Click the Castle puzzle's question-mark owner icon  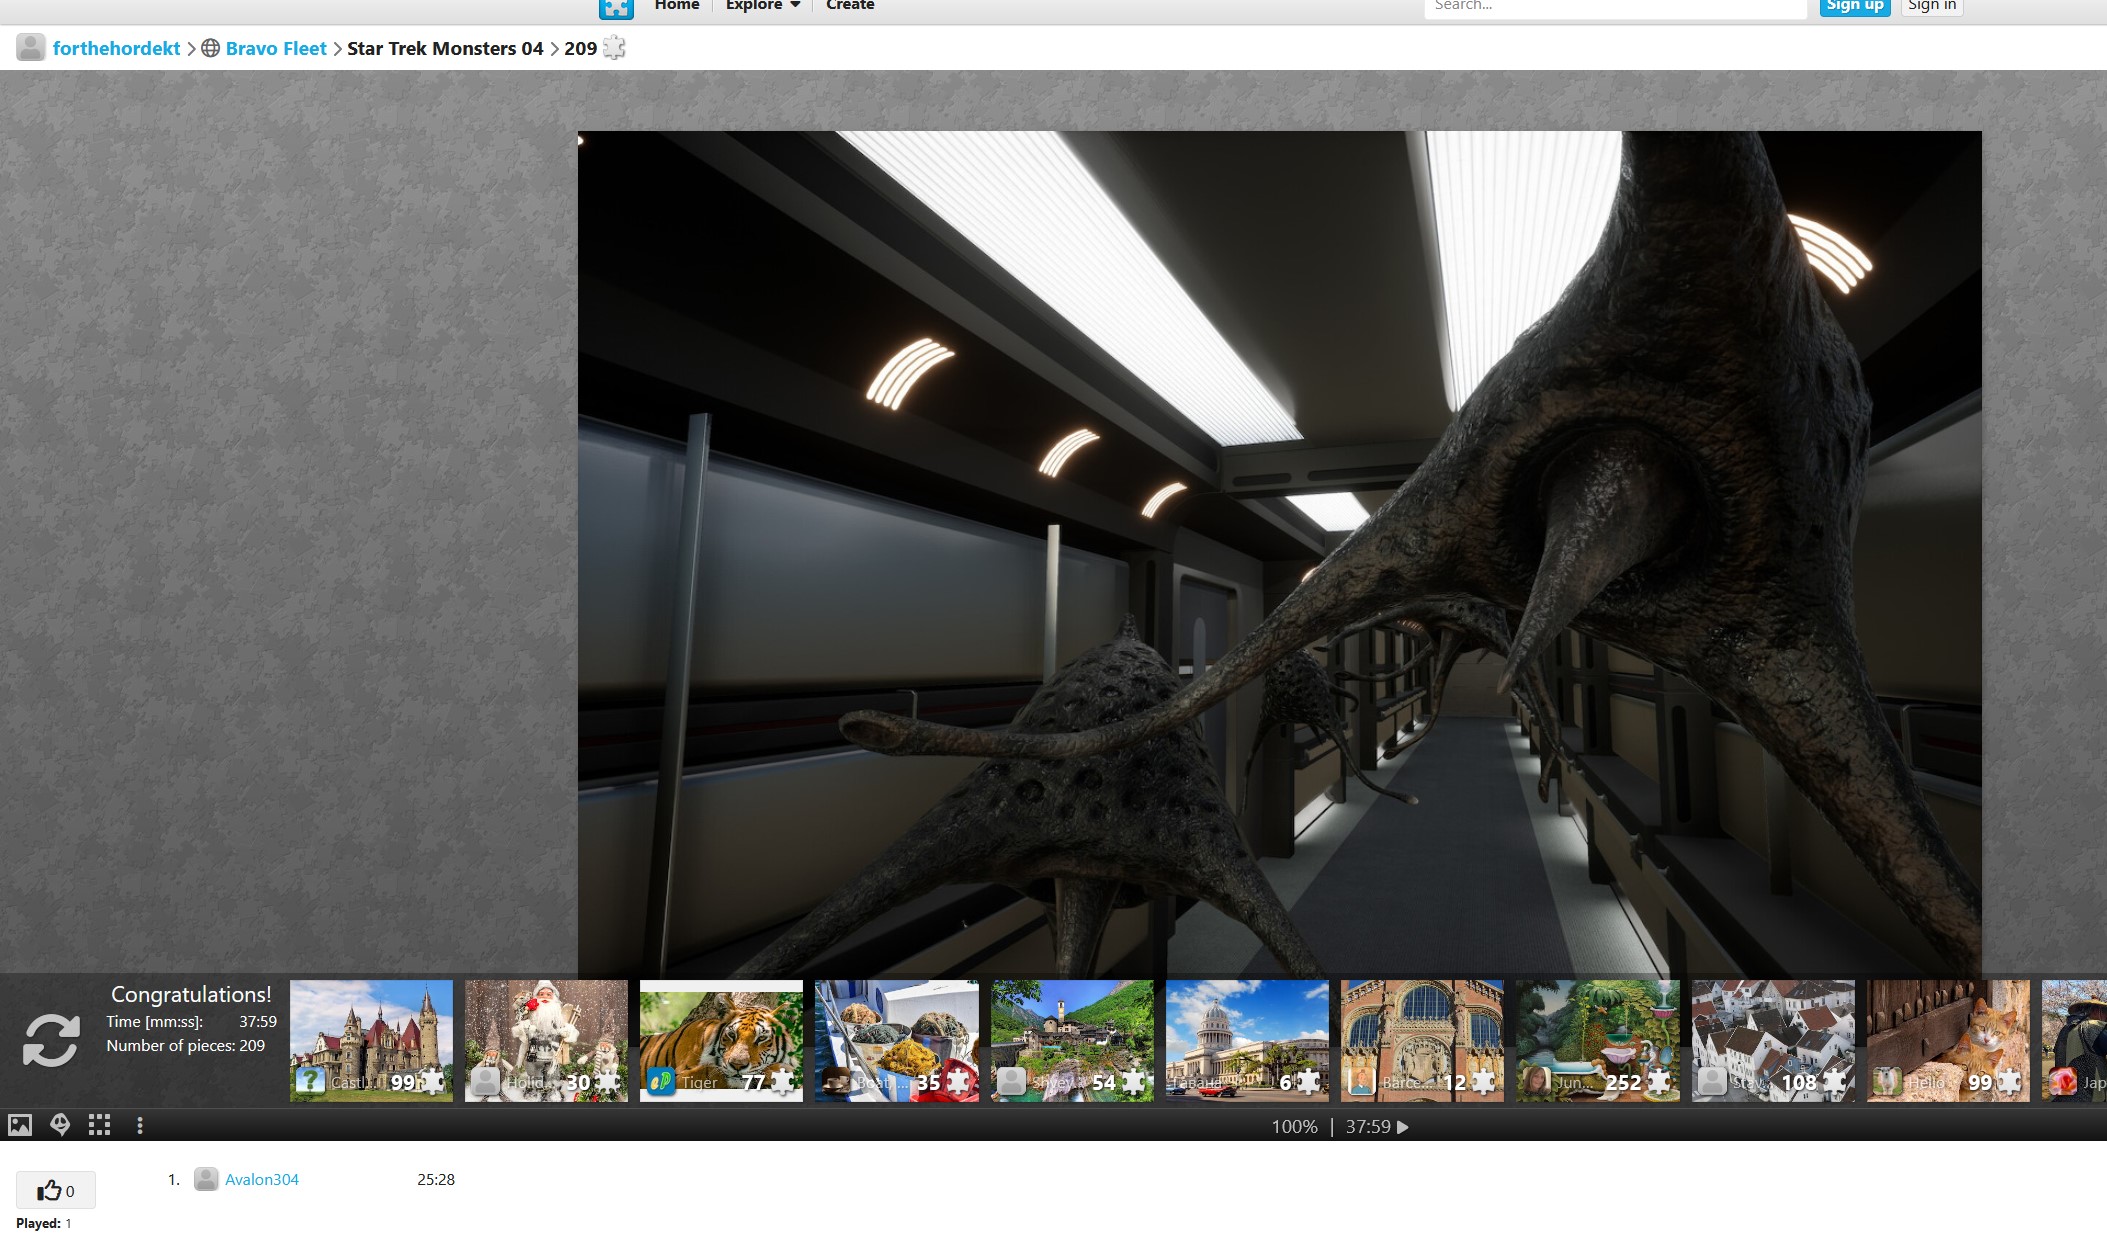(310, 1081)
